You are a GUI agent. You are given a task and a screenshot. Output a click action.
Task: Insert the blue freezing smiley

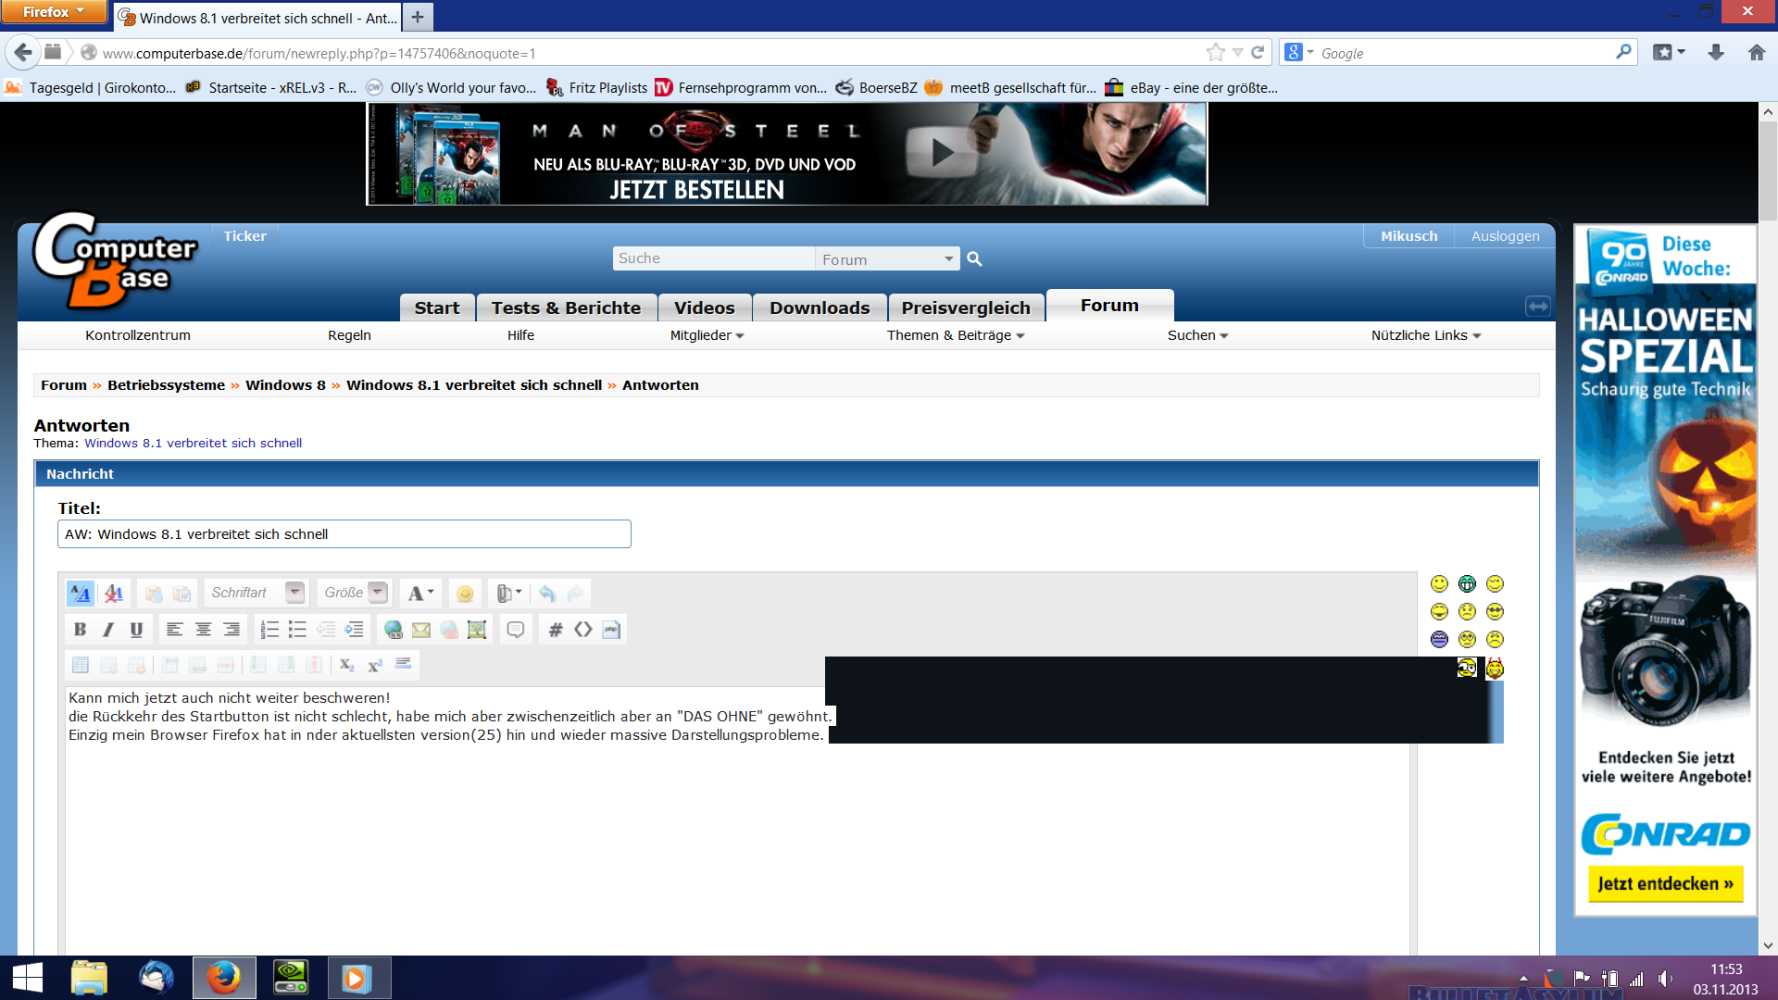point(1439,640)
